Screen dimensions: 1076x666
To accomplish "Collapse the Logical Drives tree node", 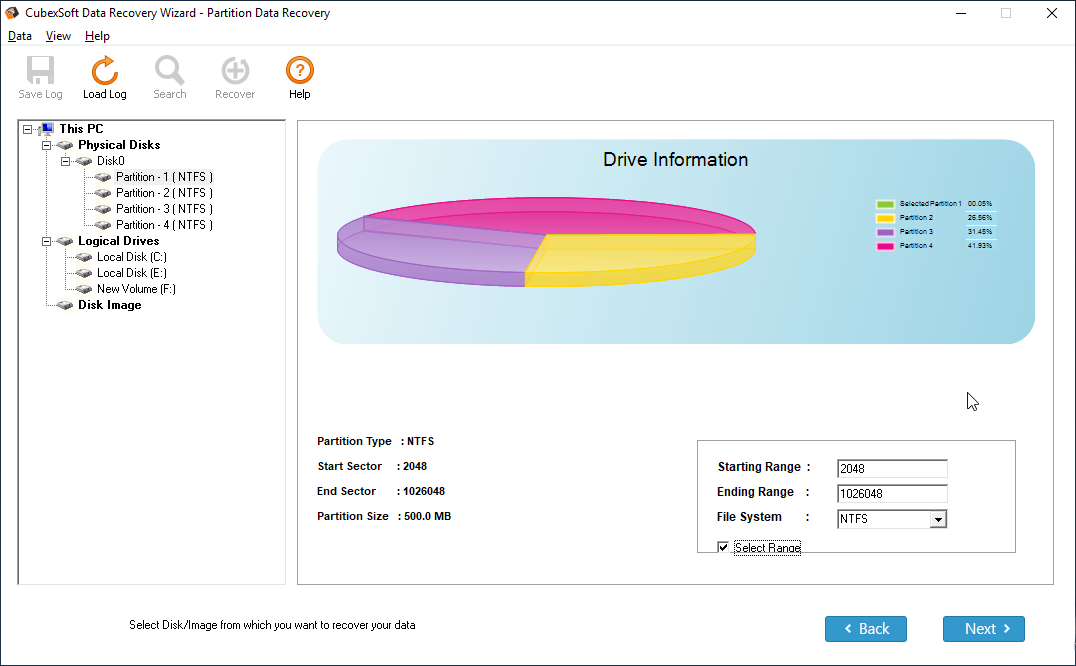I will coord(46,241).
